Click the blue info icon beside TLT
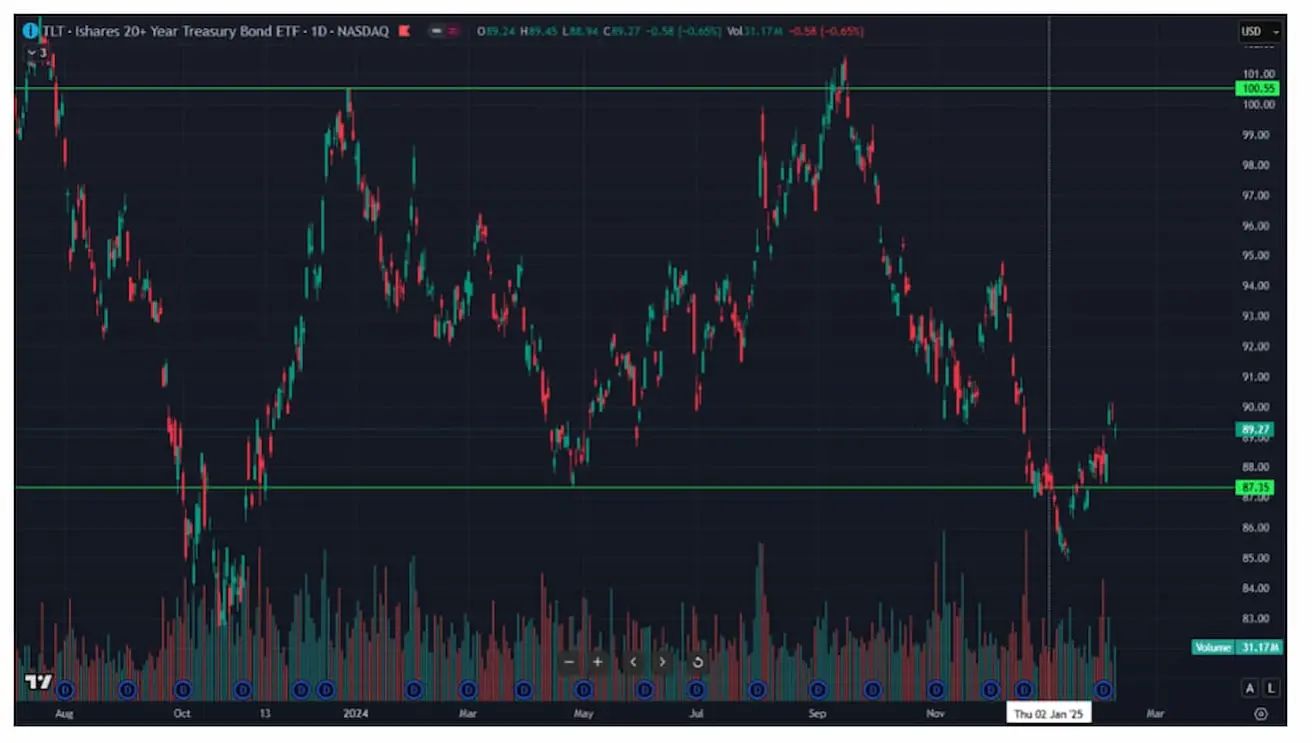 30,31
